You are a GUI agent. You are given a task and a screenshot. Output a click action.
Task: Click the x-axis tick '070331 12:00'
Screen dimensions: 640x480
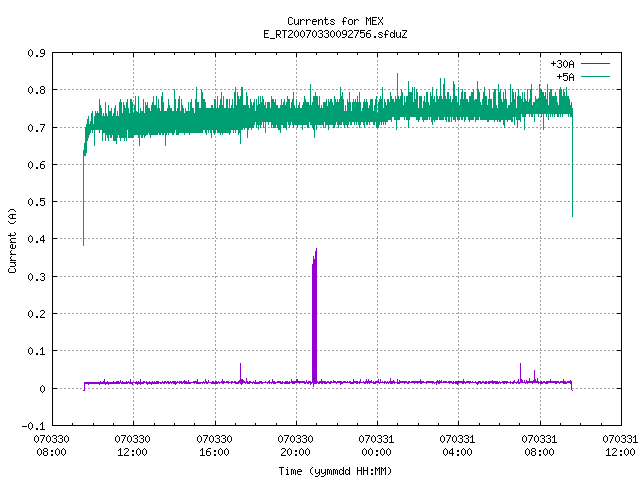point(620,446)
